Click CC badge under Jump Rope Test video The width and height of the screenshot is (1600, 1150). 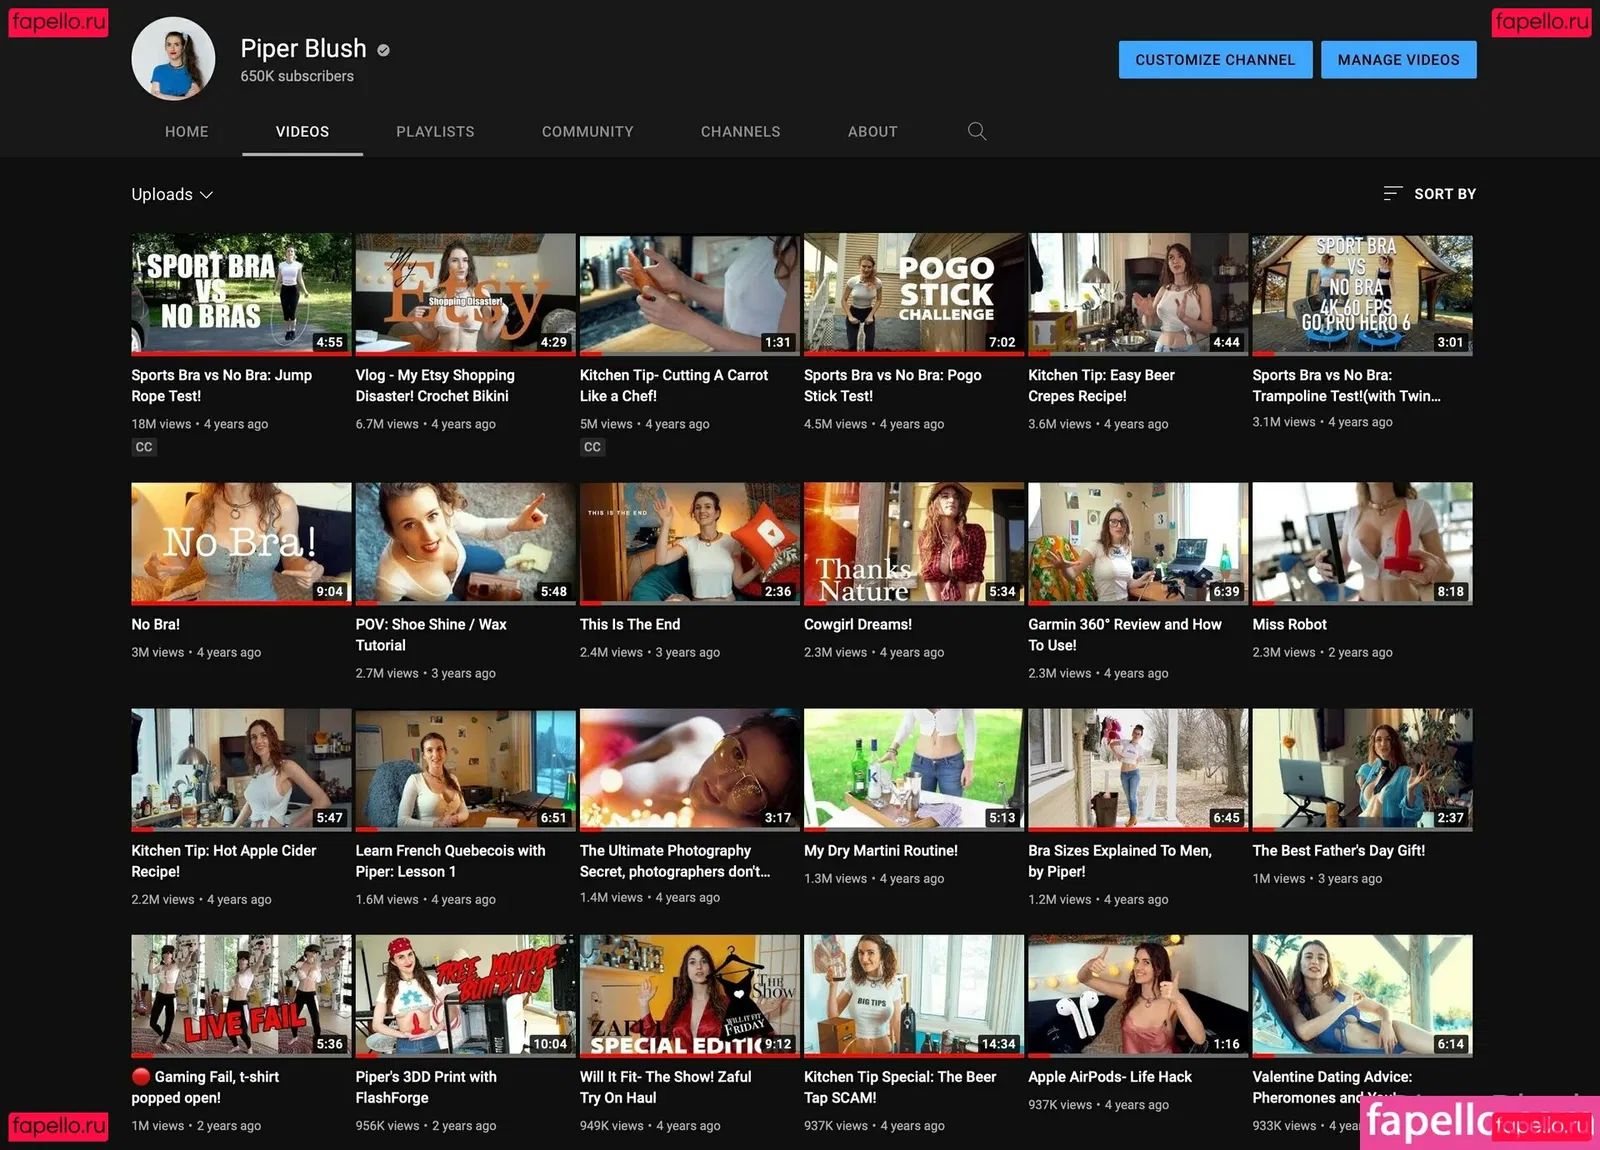point(144,447)
